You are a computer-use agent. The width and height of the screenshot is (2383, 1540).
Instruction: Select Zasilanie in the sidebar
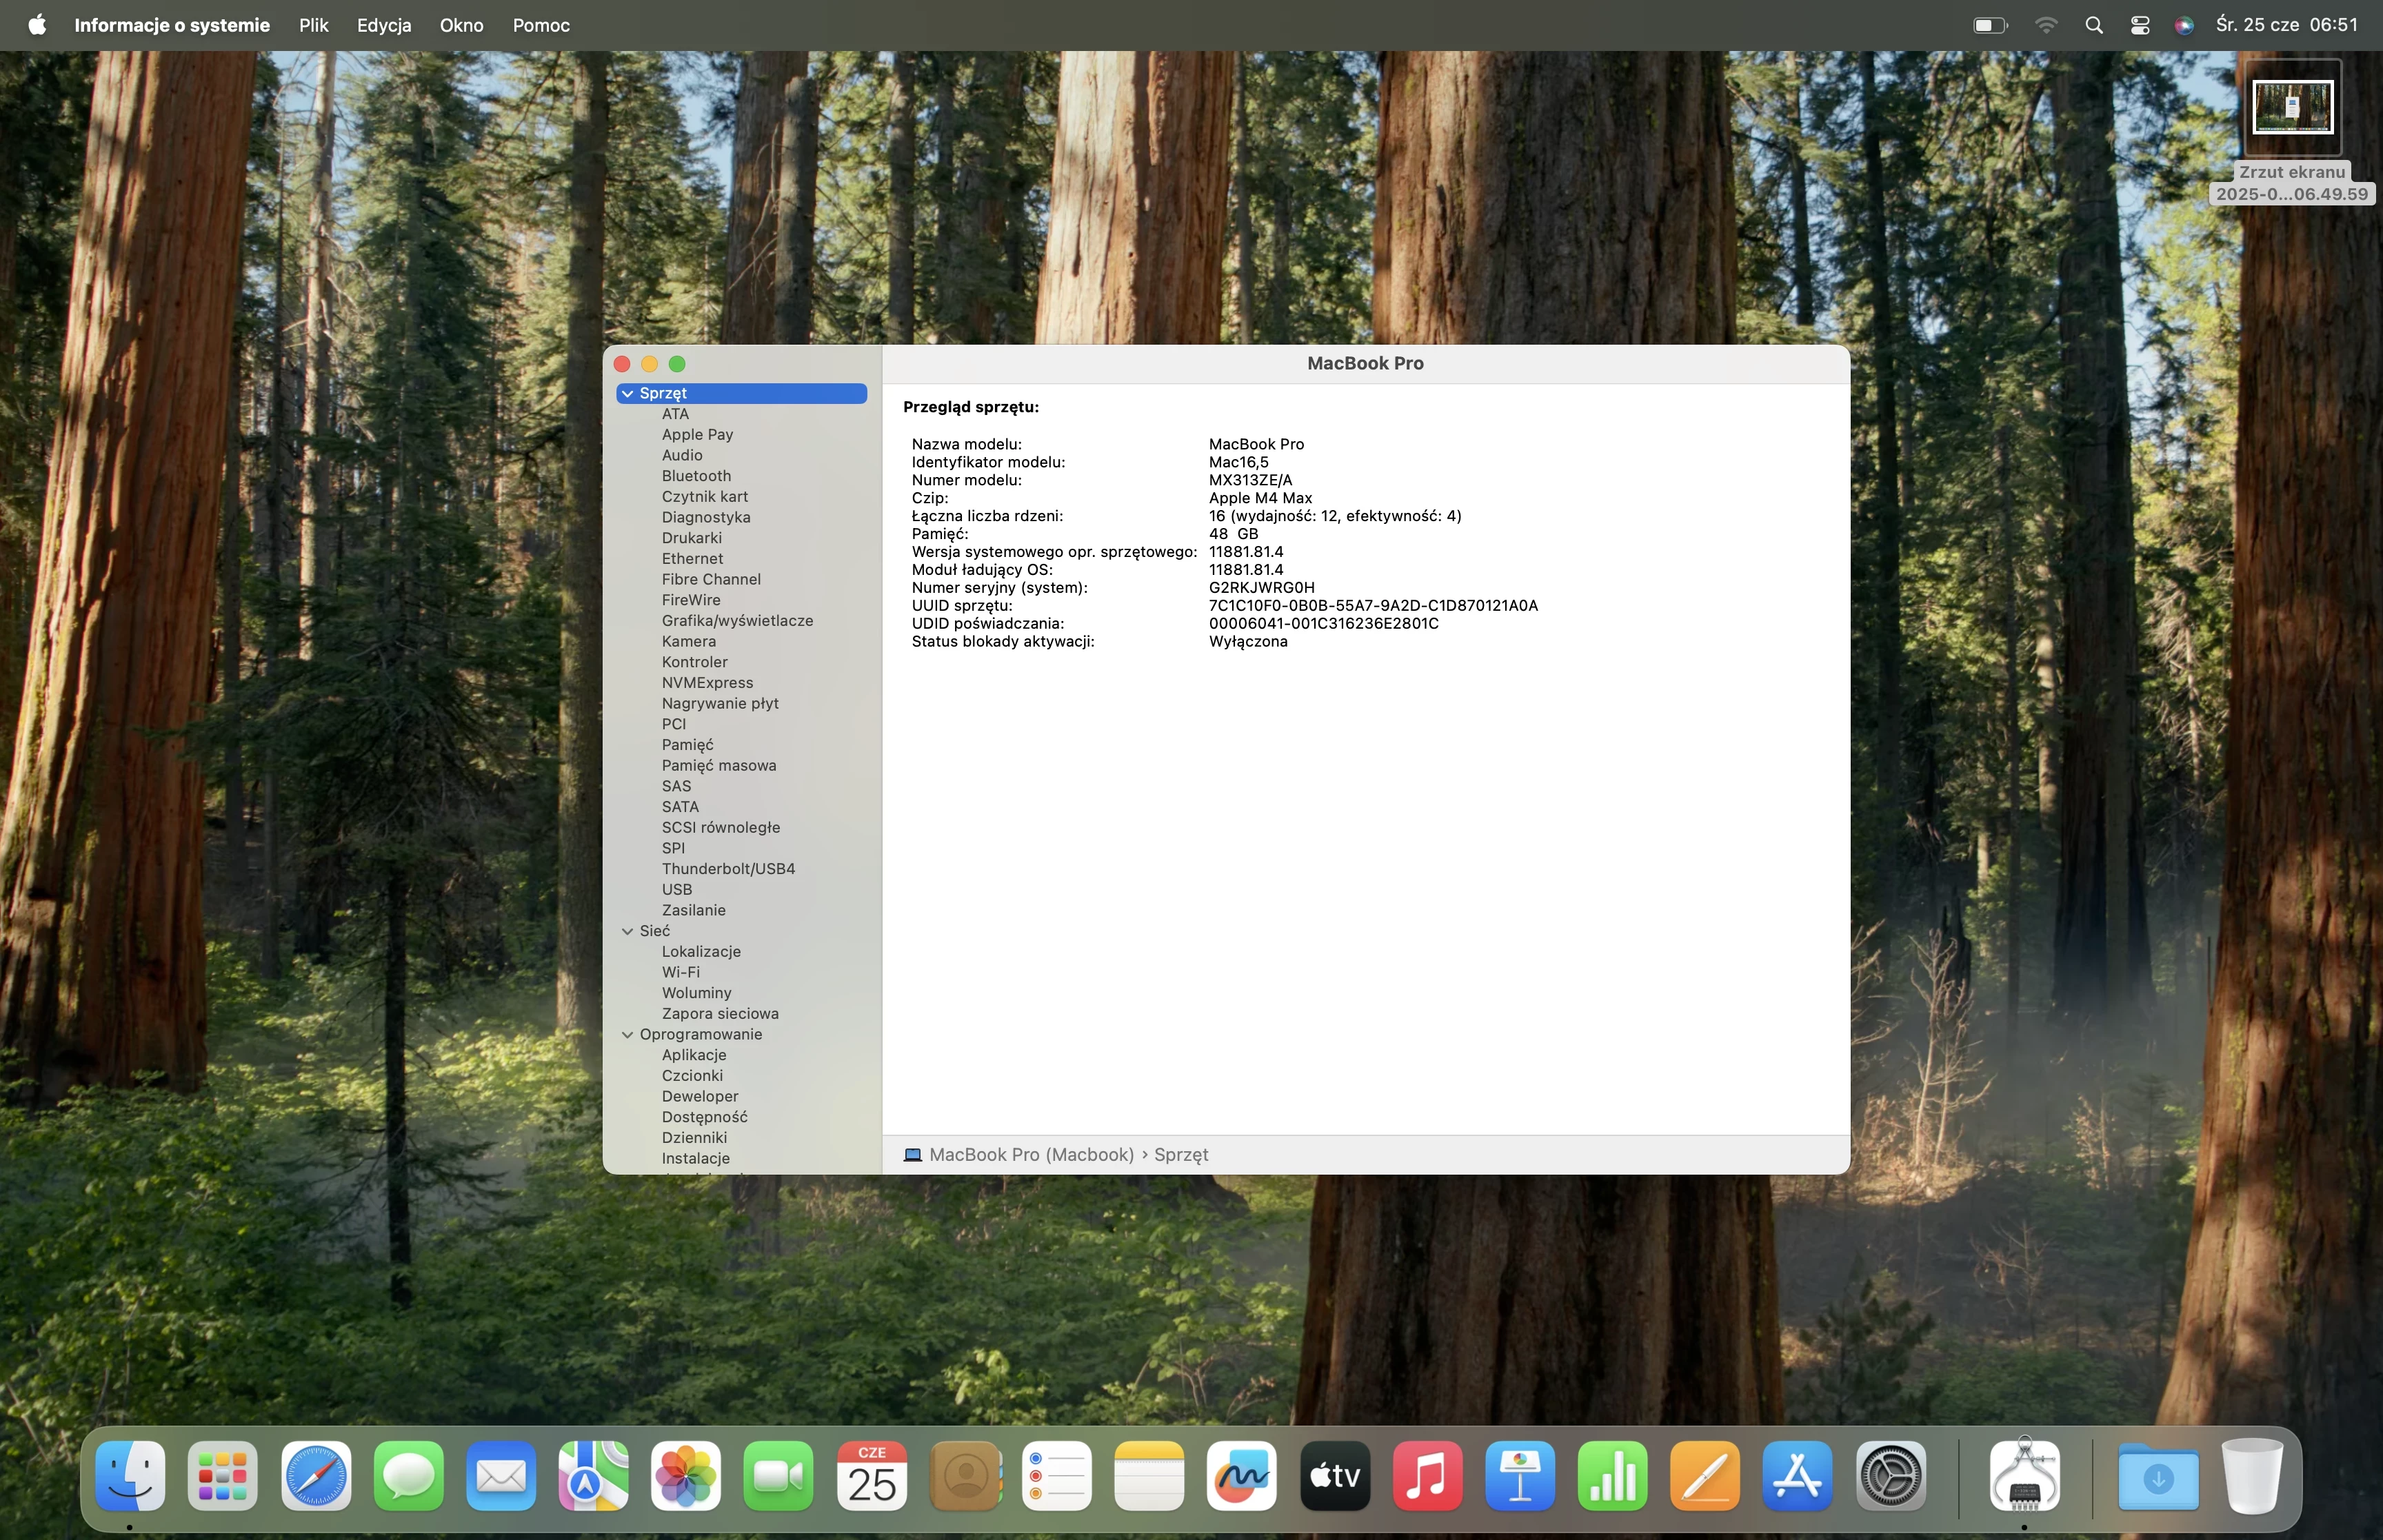pos(694,910)
